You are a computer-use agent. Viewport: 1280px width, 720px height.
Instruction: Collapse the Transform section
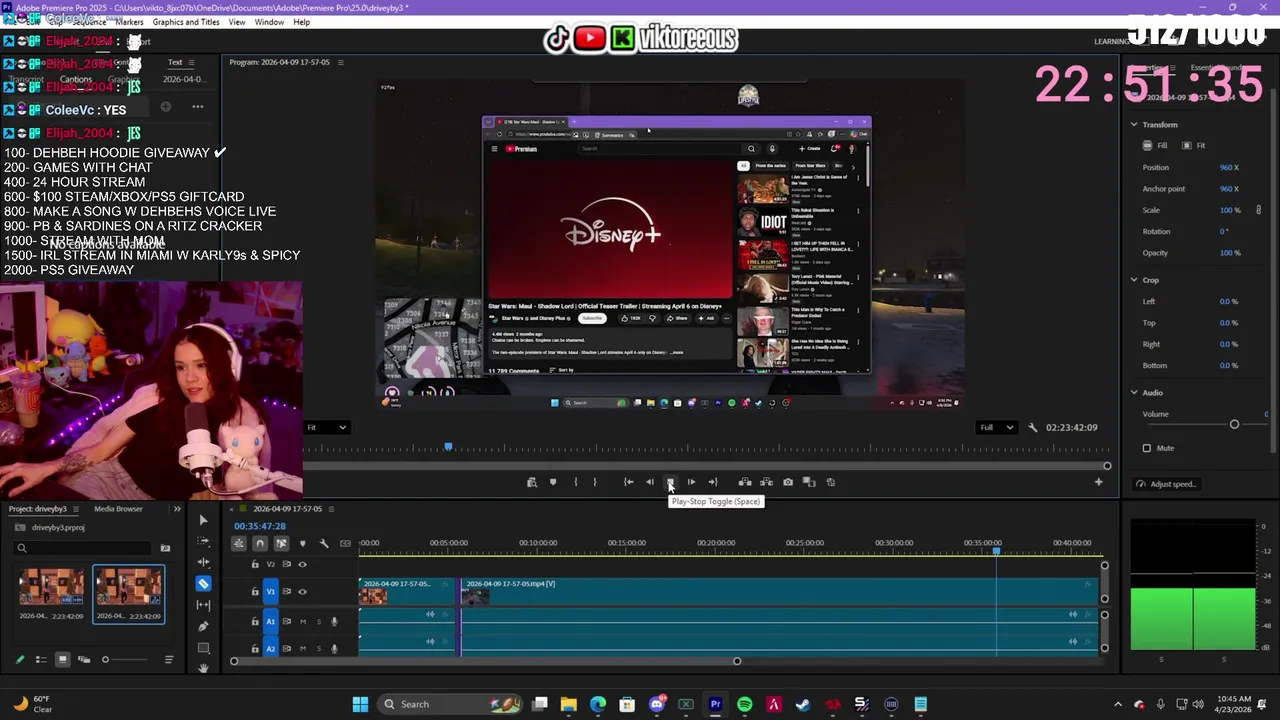pyautogui.click(x=1134, y=125)
